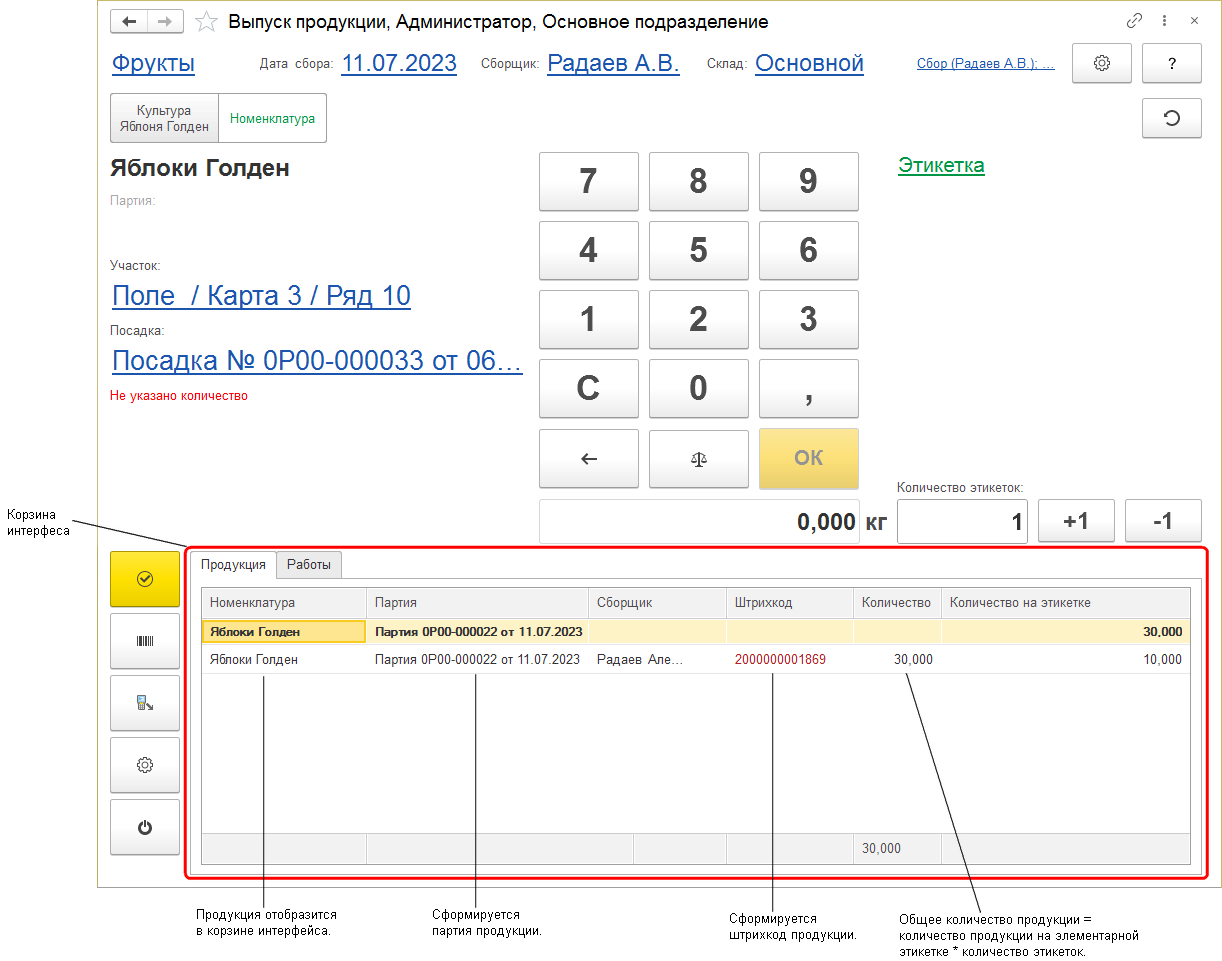
Task: Click the data terminal import button
Action: [144, 703]
